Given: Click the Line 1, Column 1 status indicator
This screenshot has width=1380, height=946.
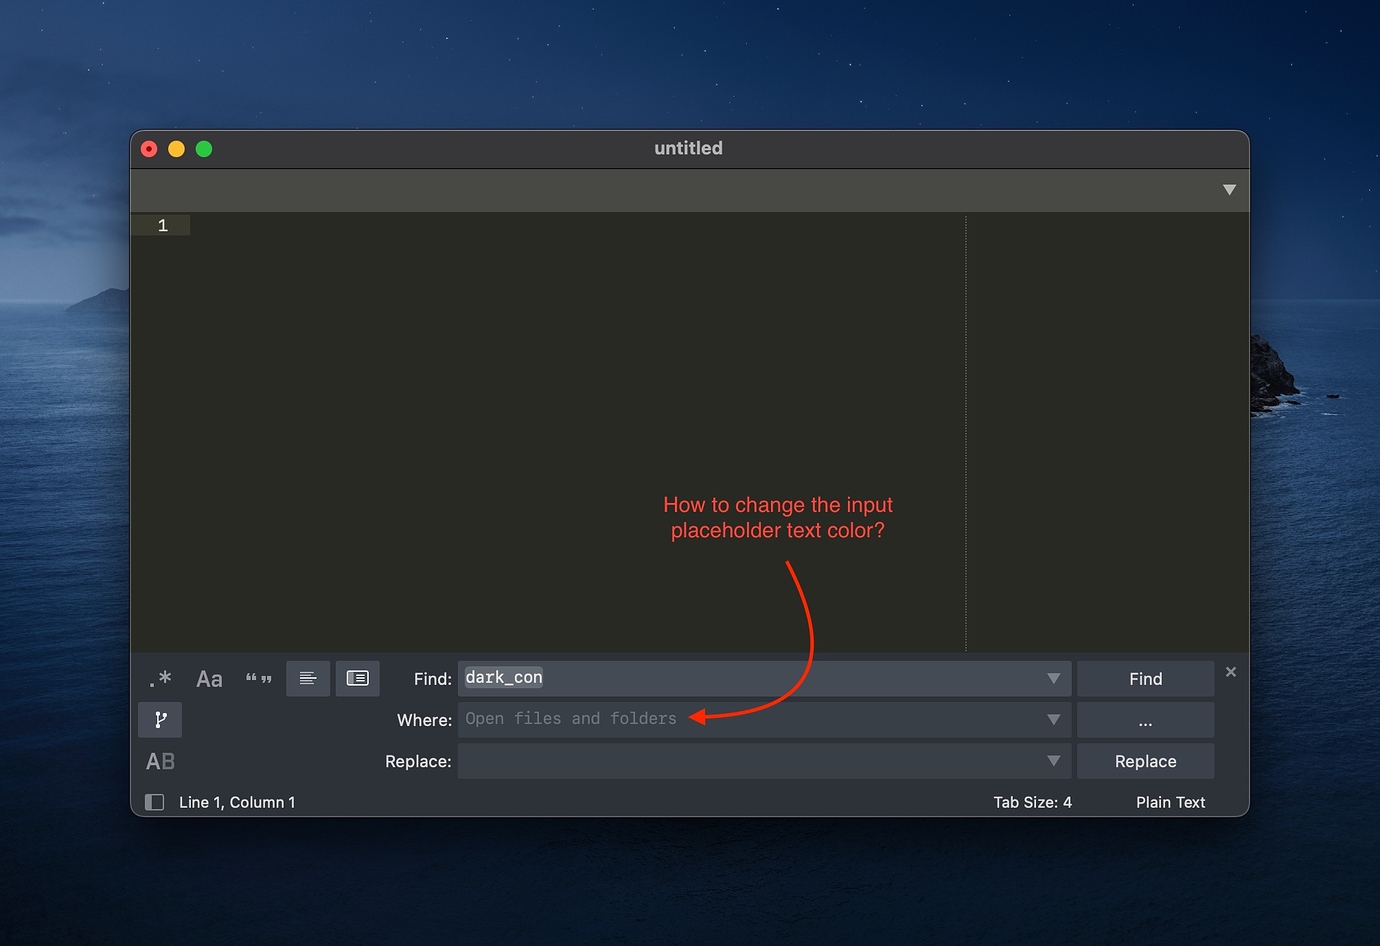Looking at the screenshot, I should 238,801.
